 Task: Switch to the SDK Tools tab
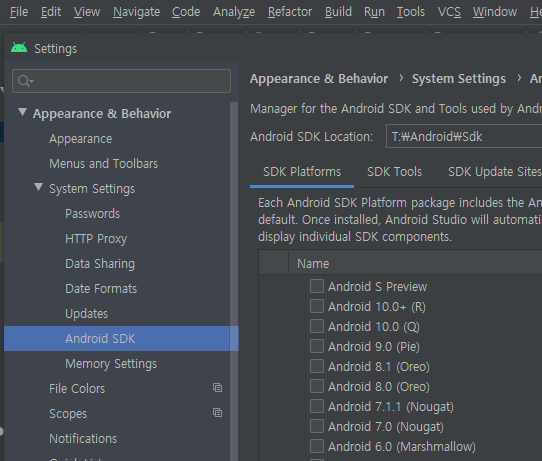pos(394,172)
